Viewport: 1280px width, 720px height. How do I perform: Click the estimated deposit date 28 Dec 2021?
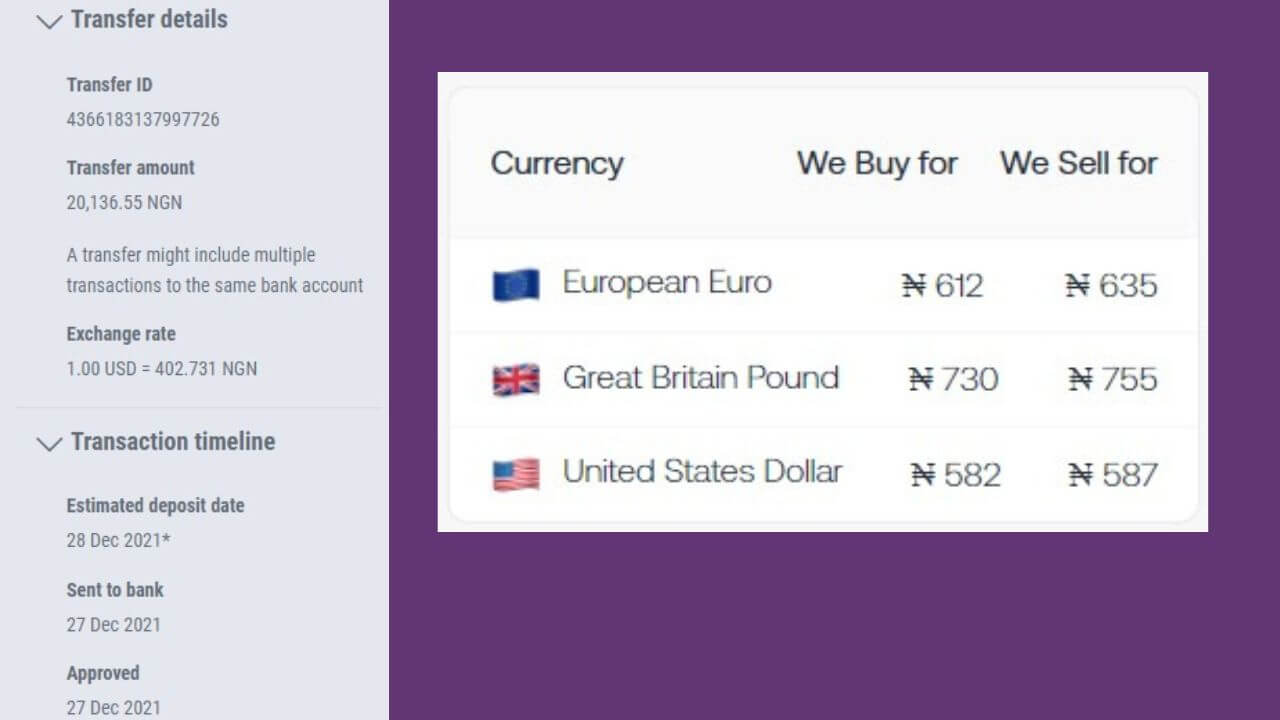(x=118, y=540)
